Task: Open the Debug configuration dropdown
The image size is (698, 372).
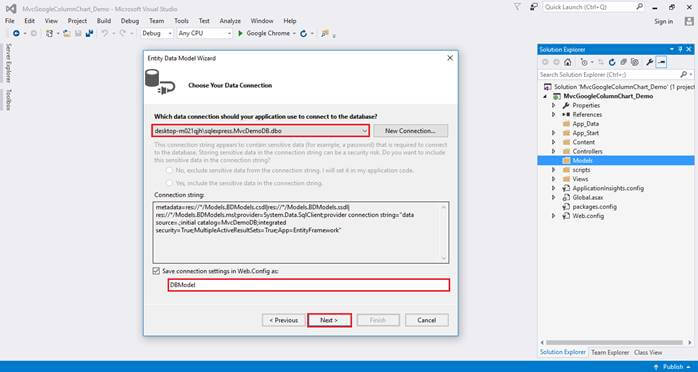Action: [170, 33]
